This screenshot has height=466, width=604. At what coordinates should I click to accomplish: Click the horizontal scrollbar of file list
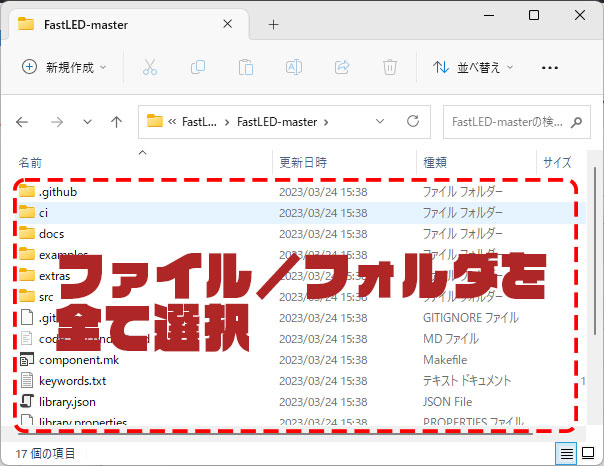275,434
